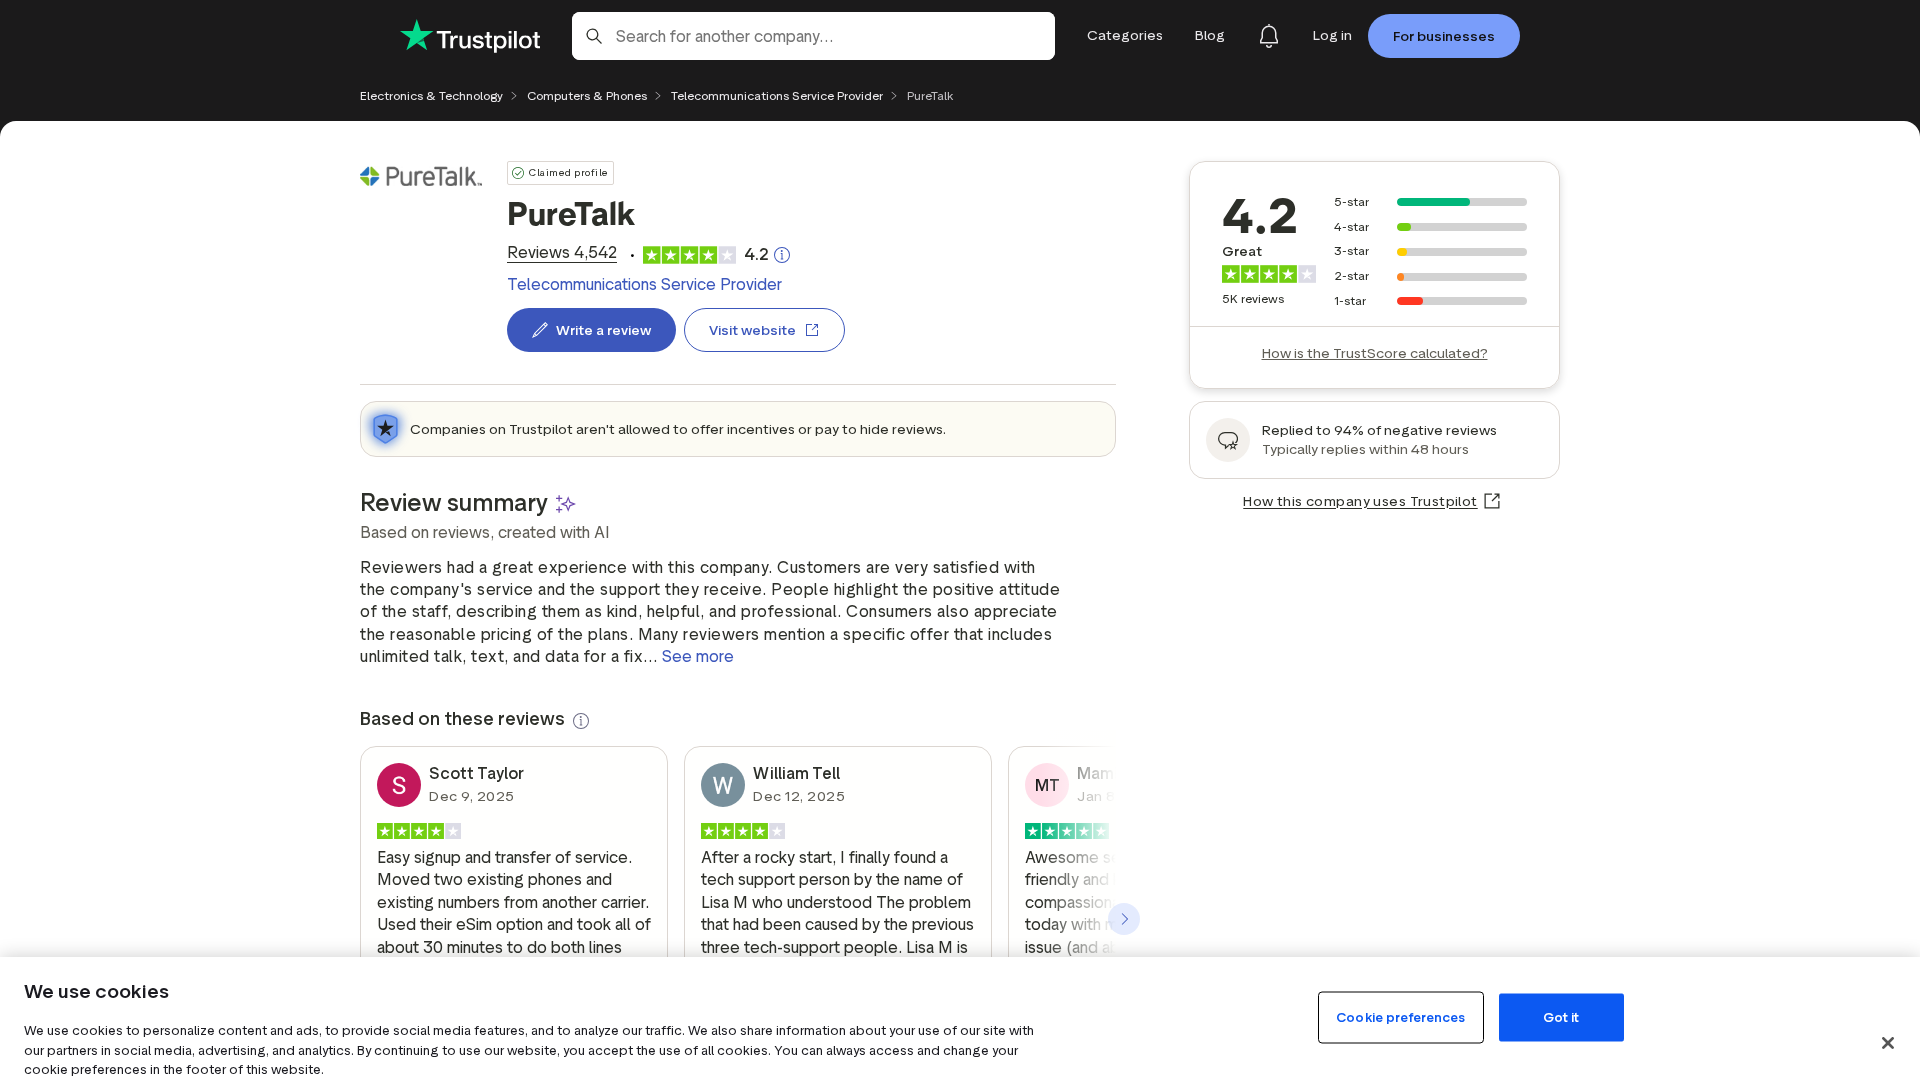
Task: Filter reviews by 1-star bar
Action: click(x=1461, y=301)
